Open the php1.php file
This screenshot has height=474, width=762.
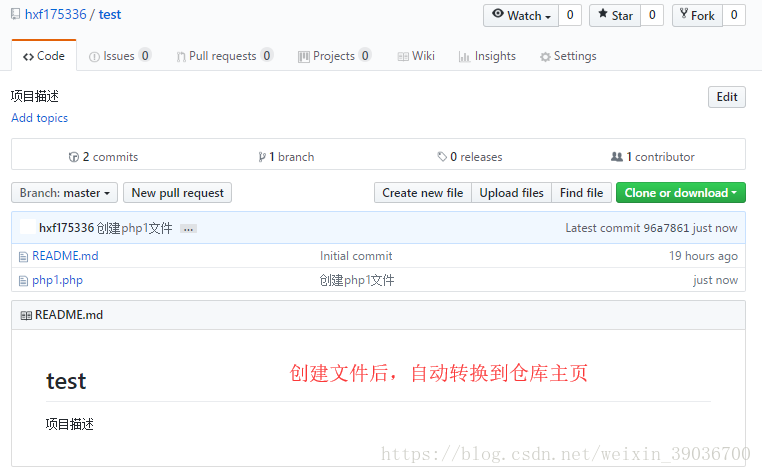coord(57,280)
